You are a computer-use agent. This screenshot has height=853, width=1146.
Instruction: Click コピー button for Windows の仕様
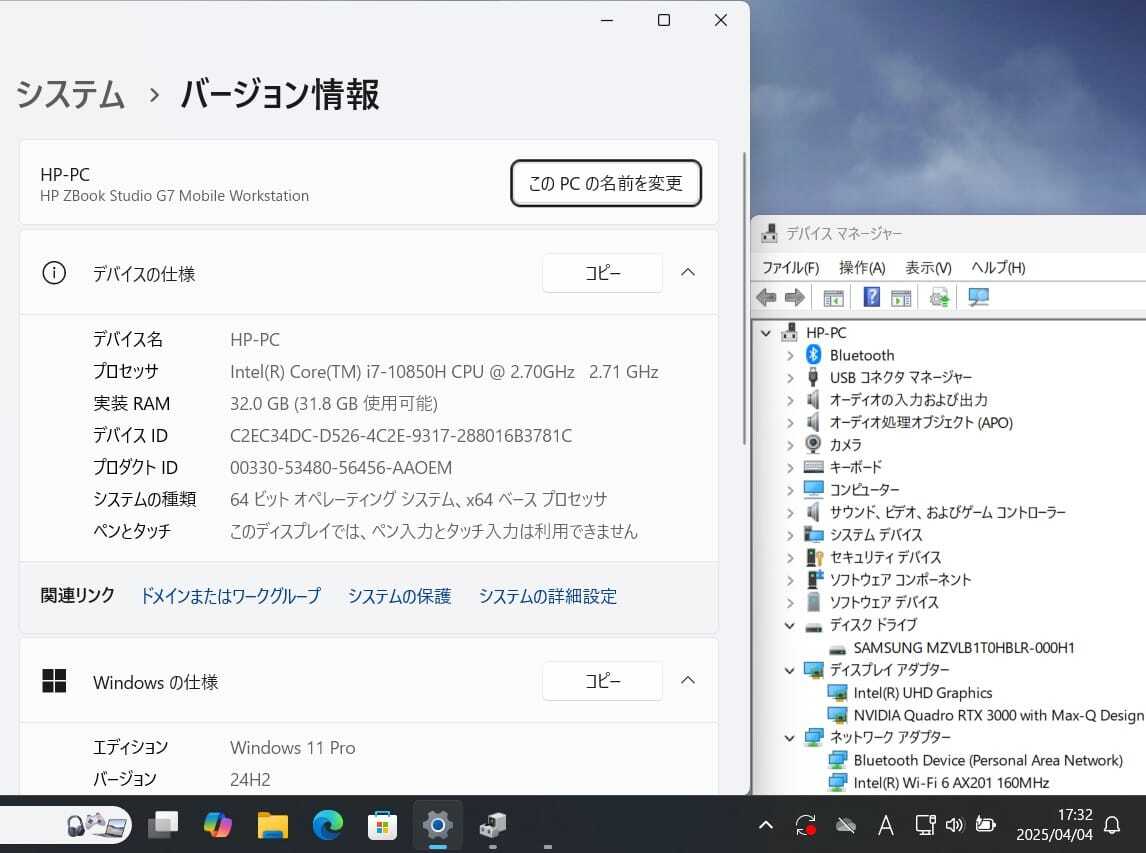[x=602, y=680]
